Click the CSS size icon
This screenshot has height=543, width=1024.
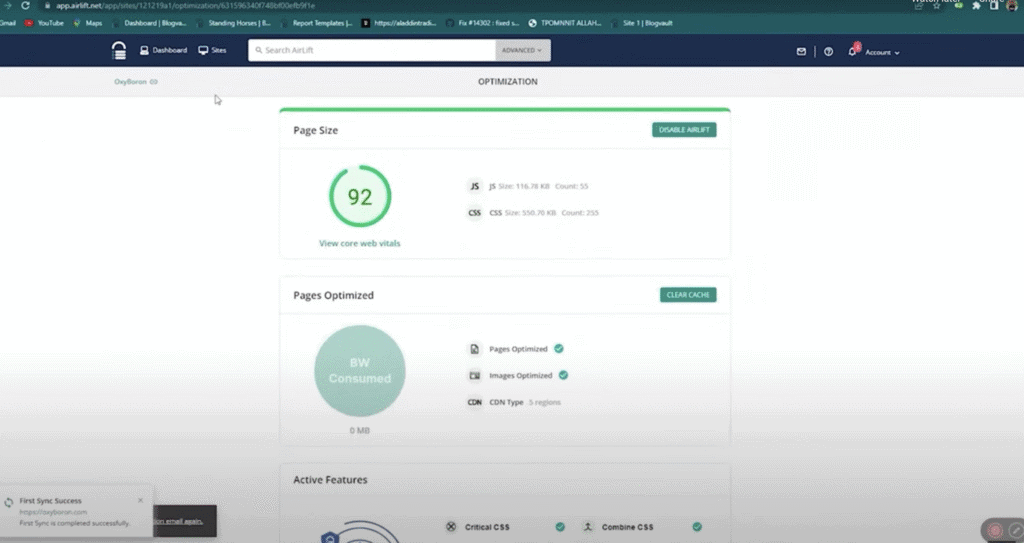(x=475, y=213)
